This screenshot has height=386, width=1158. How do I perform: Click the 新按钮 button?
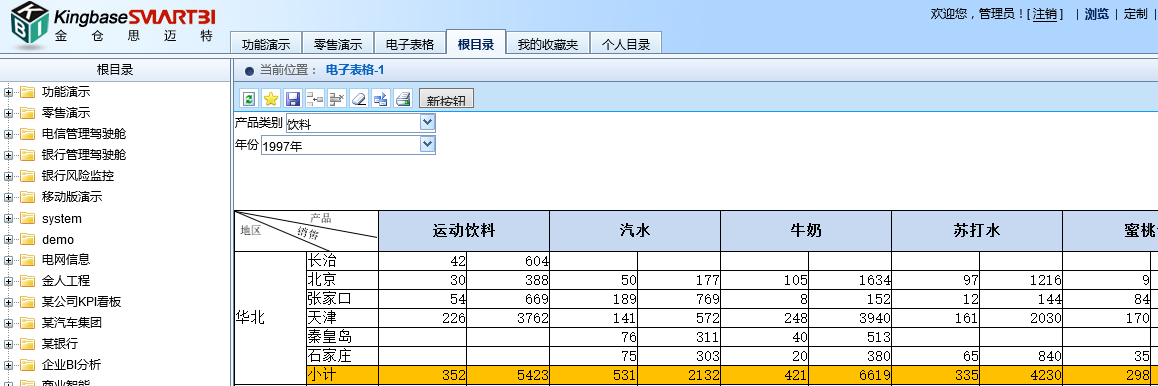click(446, 99)
